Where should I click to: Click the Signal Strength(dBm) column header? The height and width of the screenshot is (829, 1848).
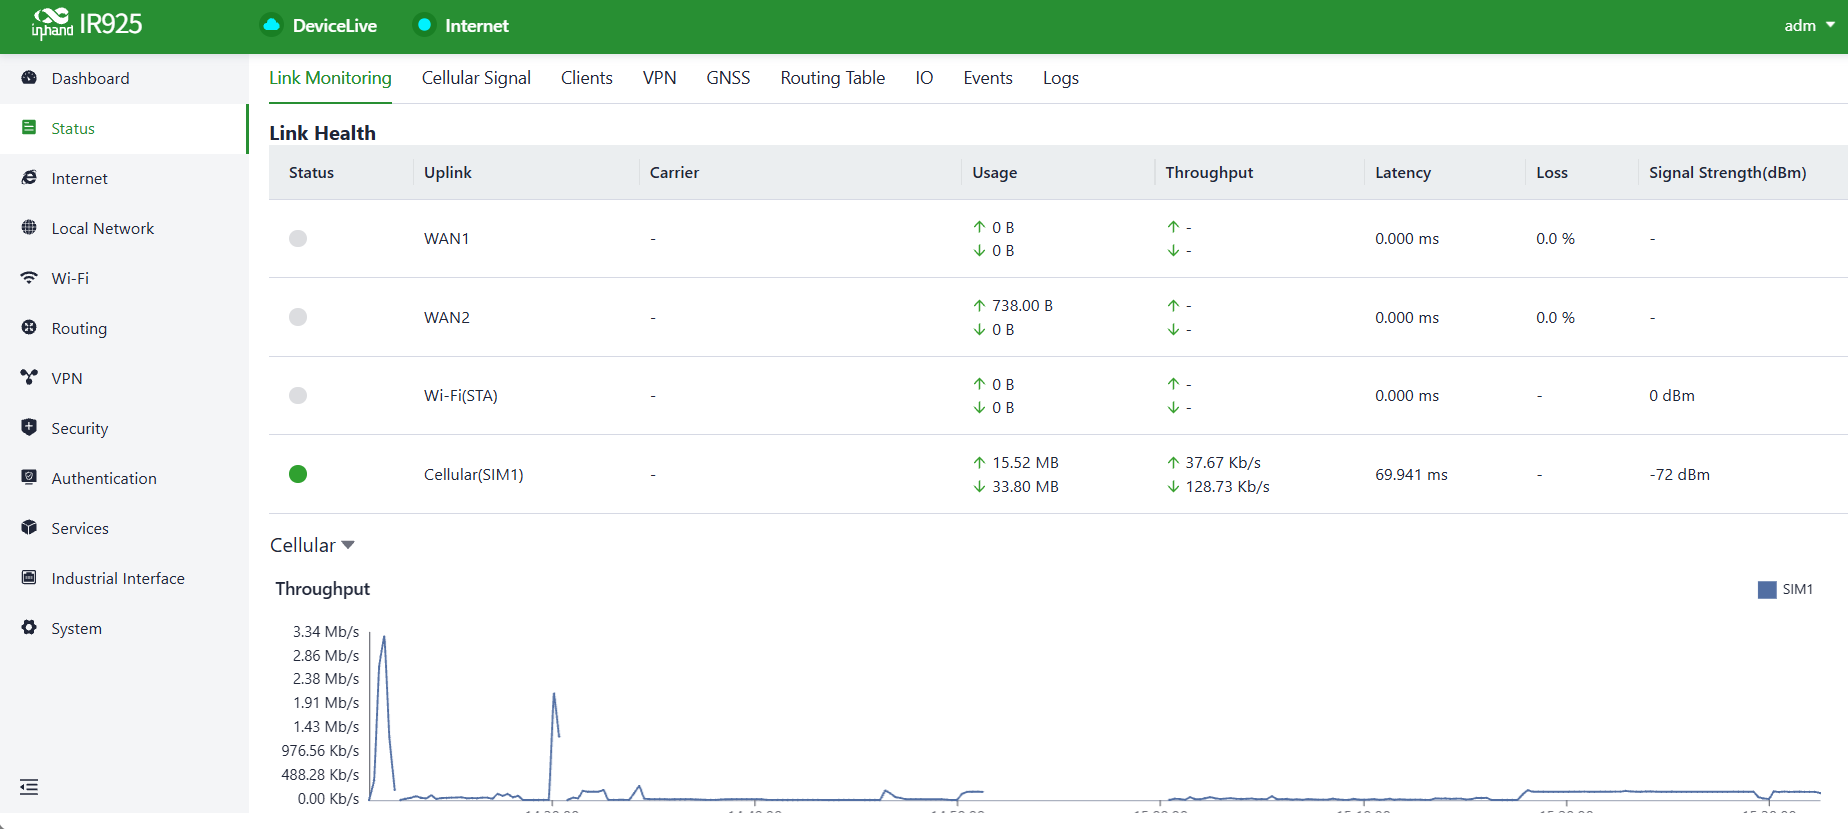(x=1727, y=172)
